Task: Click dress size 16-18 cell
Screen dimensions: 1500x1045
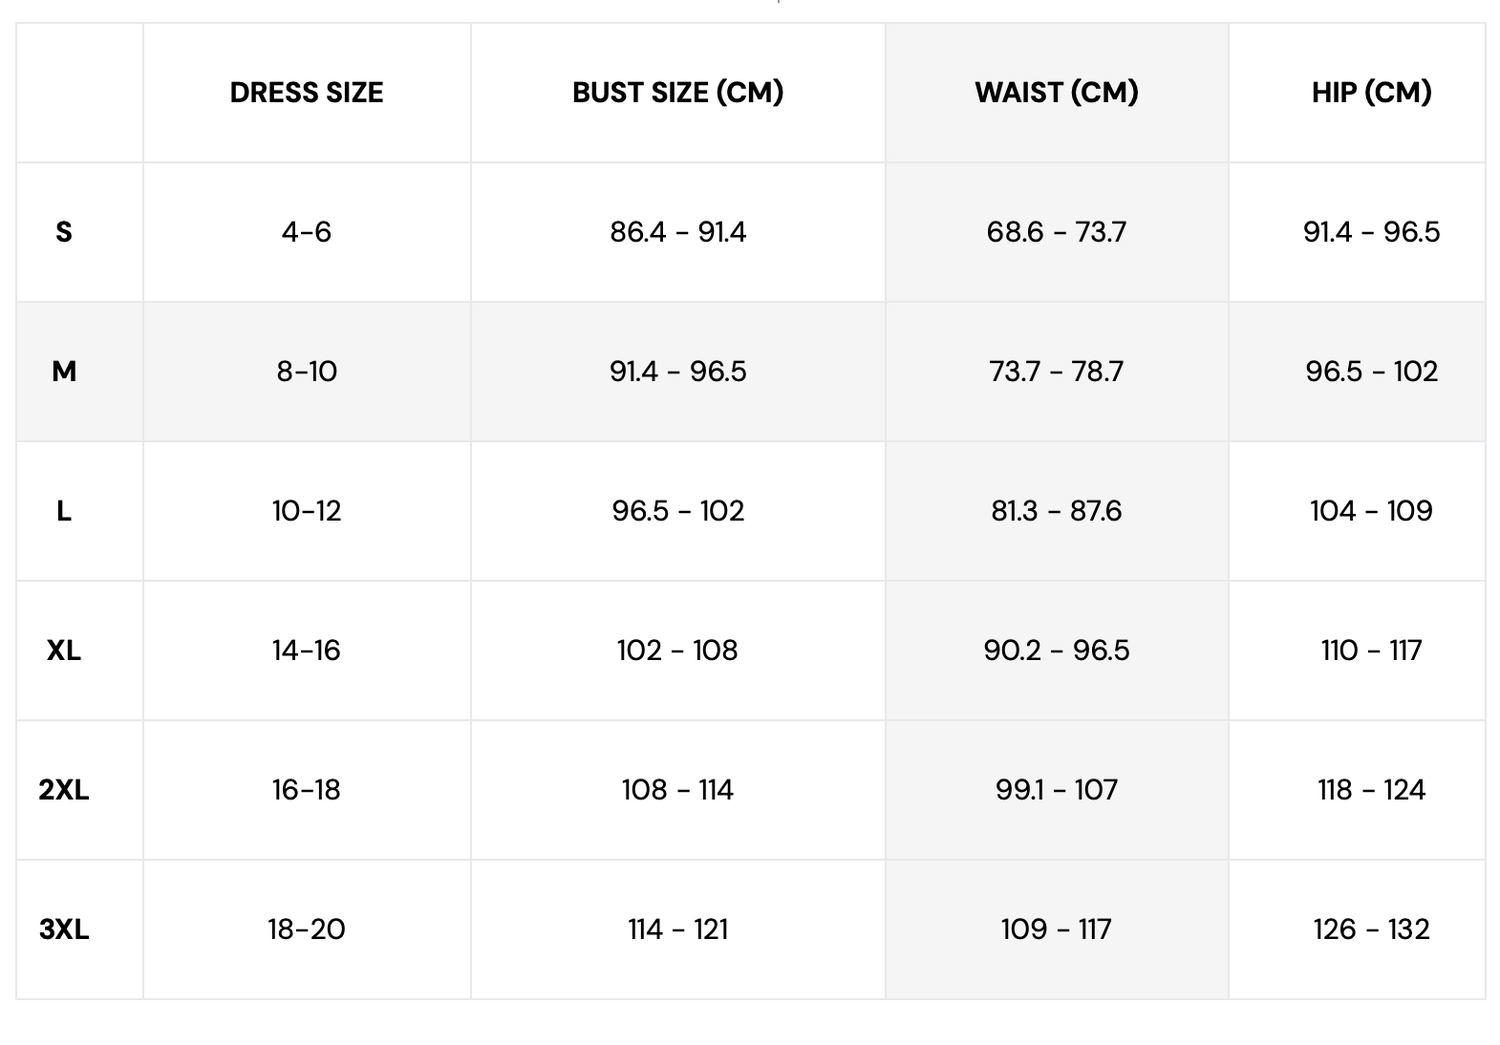Action: point(306,790)
